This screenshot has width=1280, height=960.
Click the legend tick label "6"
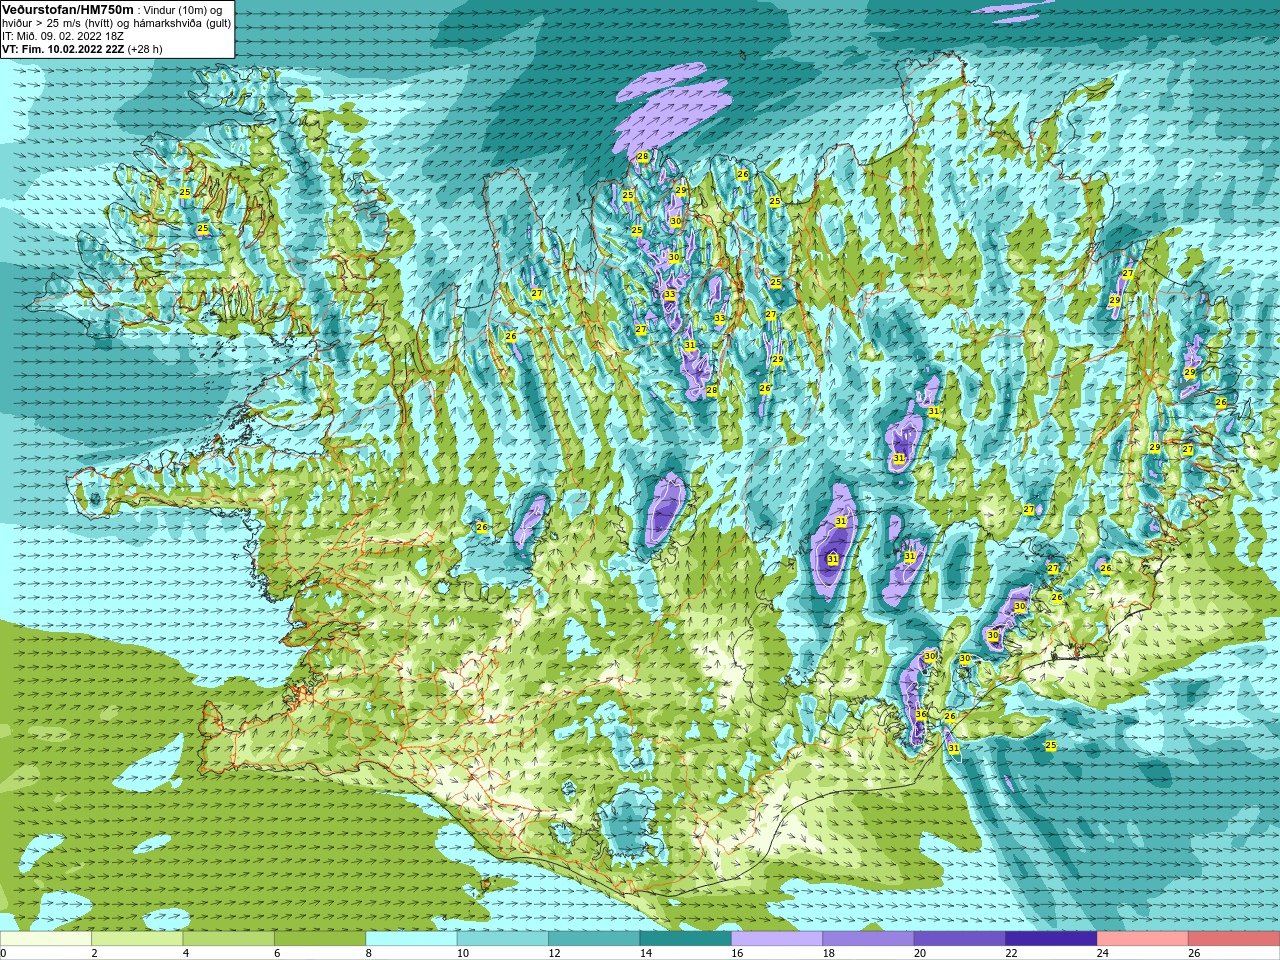tap(277, 953)
